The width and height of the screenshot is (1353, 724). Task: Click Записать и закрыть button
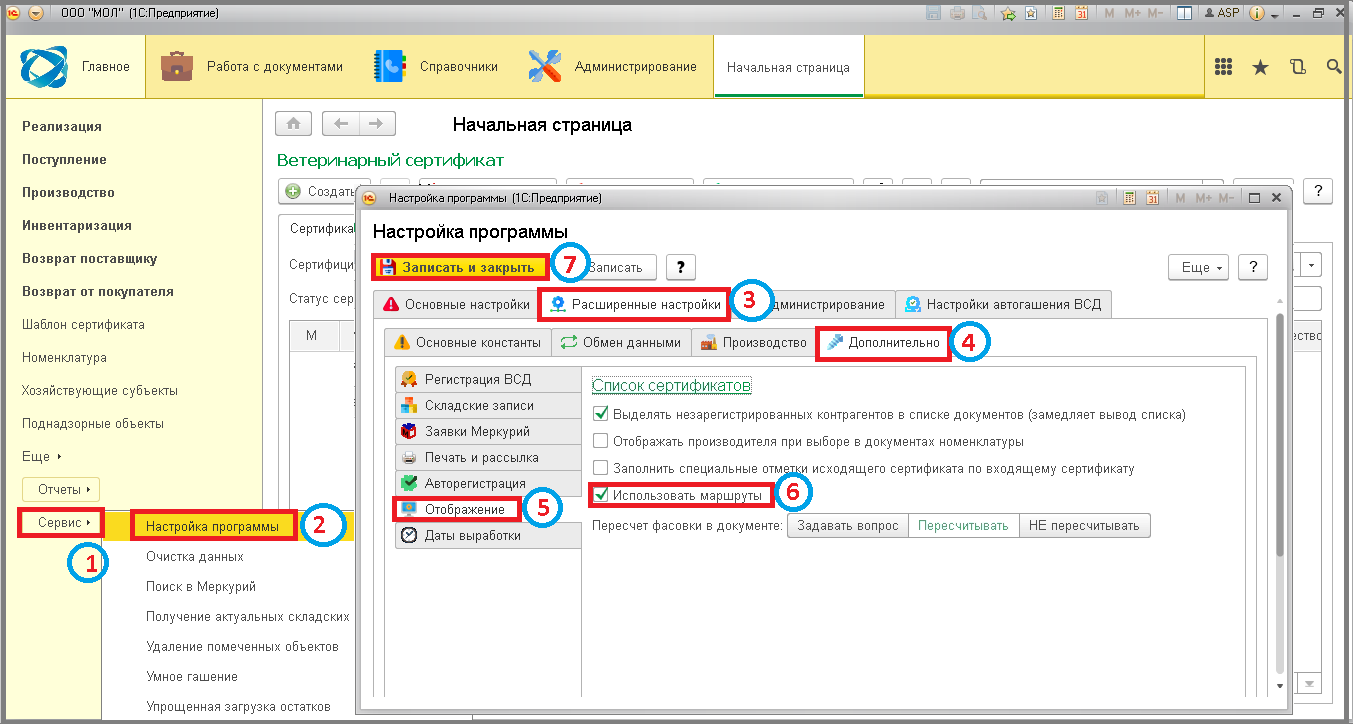coord(459,267)
